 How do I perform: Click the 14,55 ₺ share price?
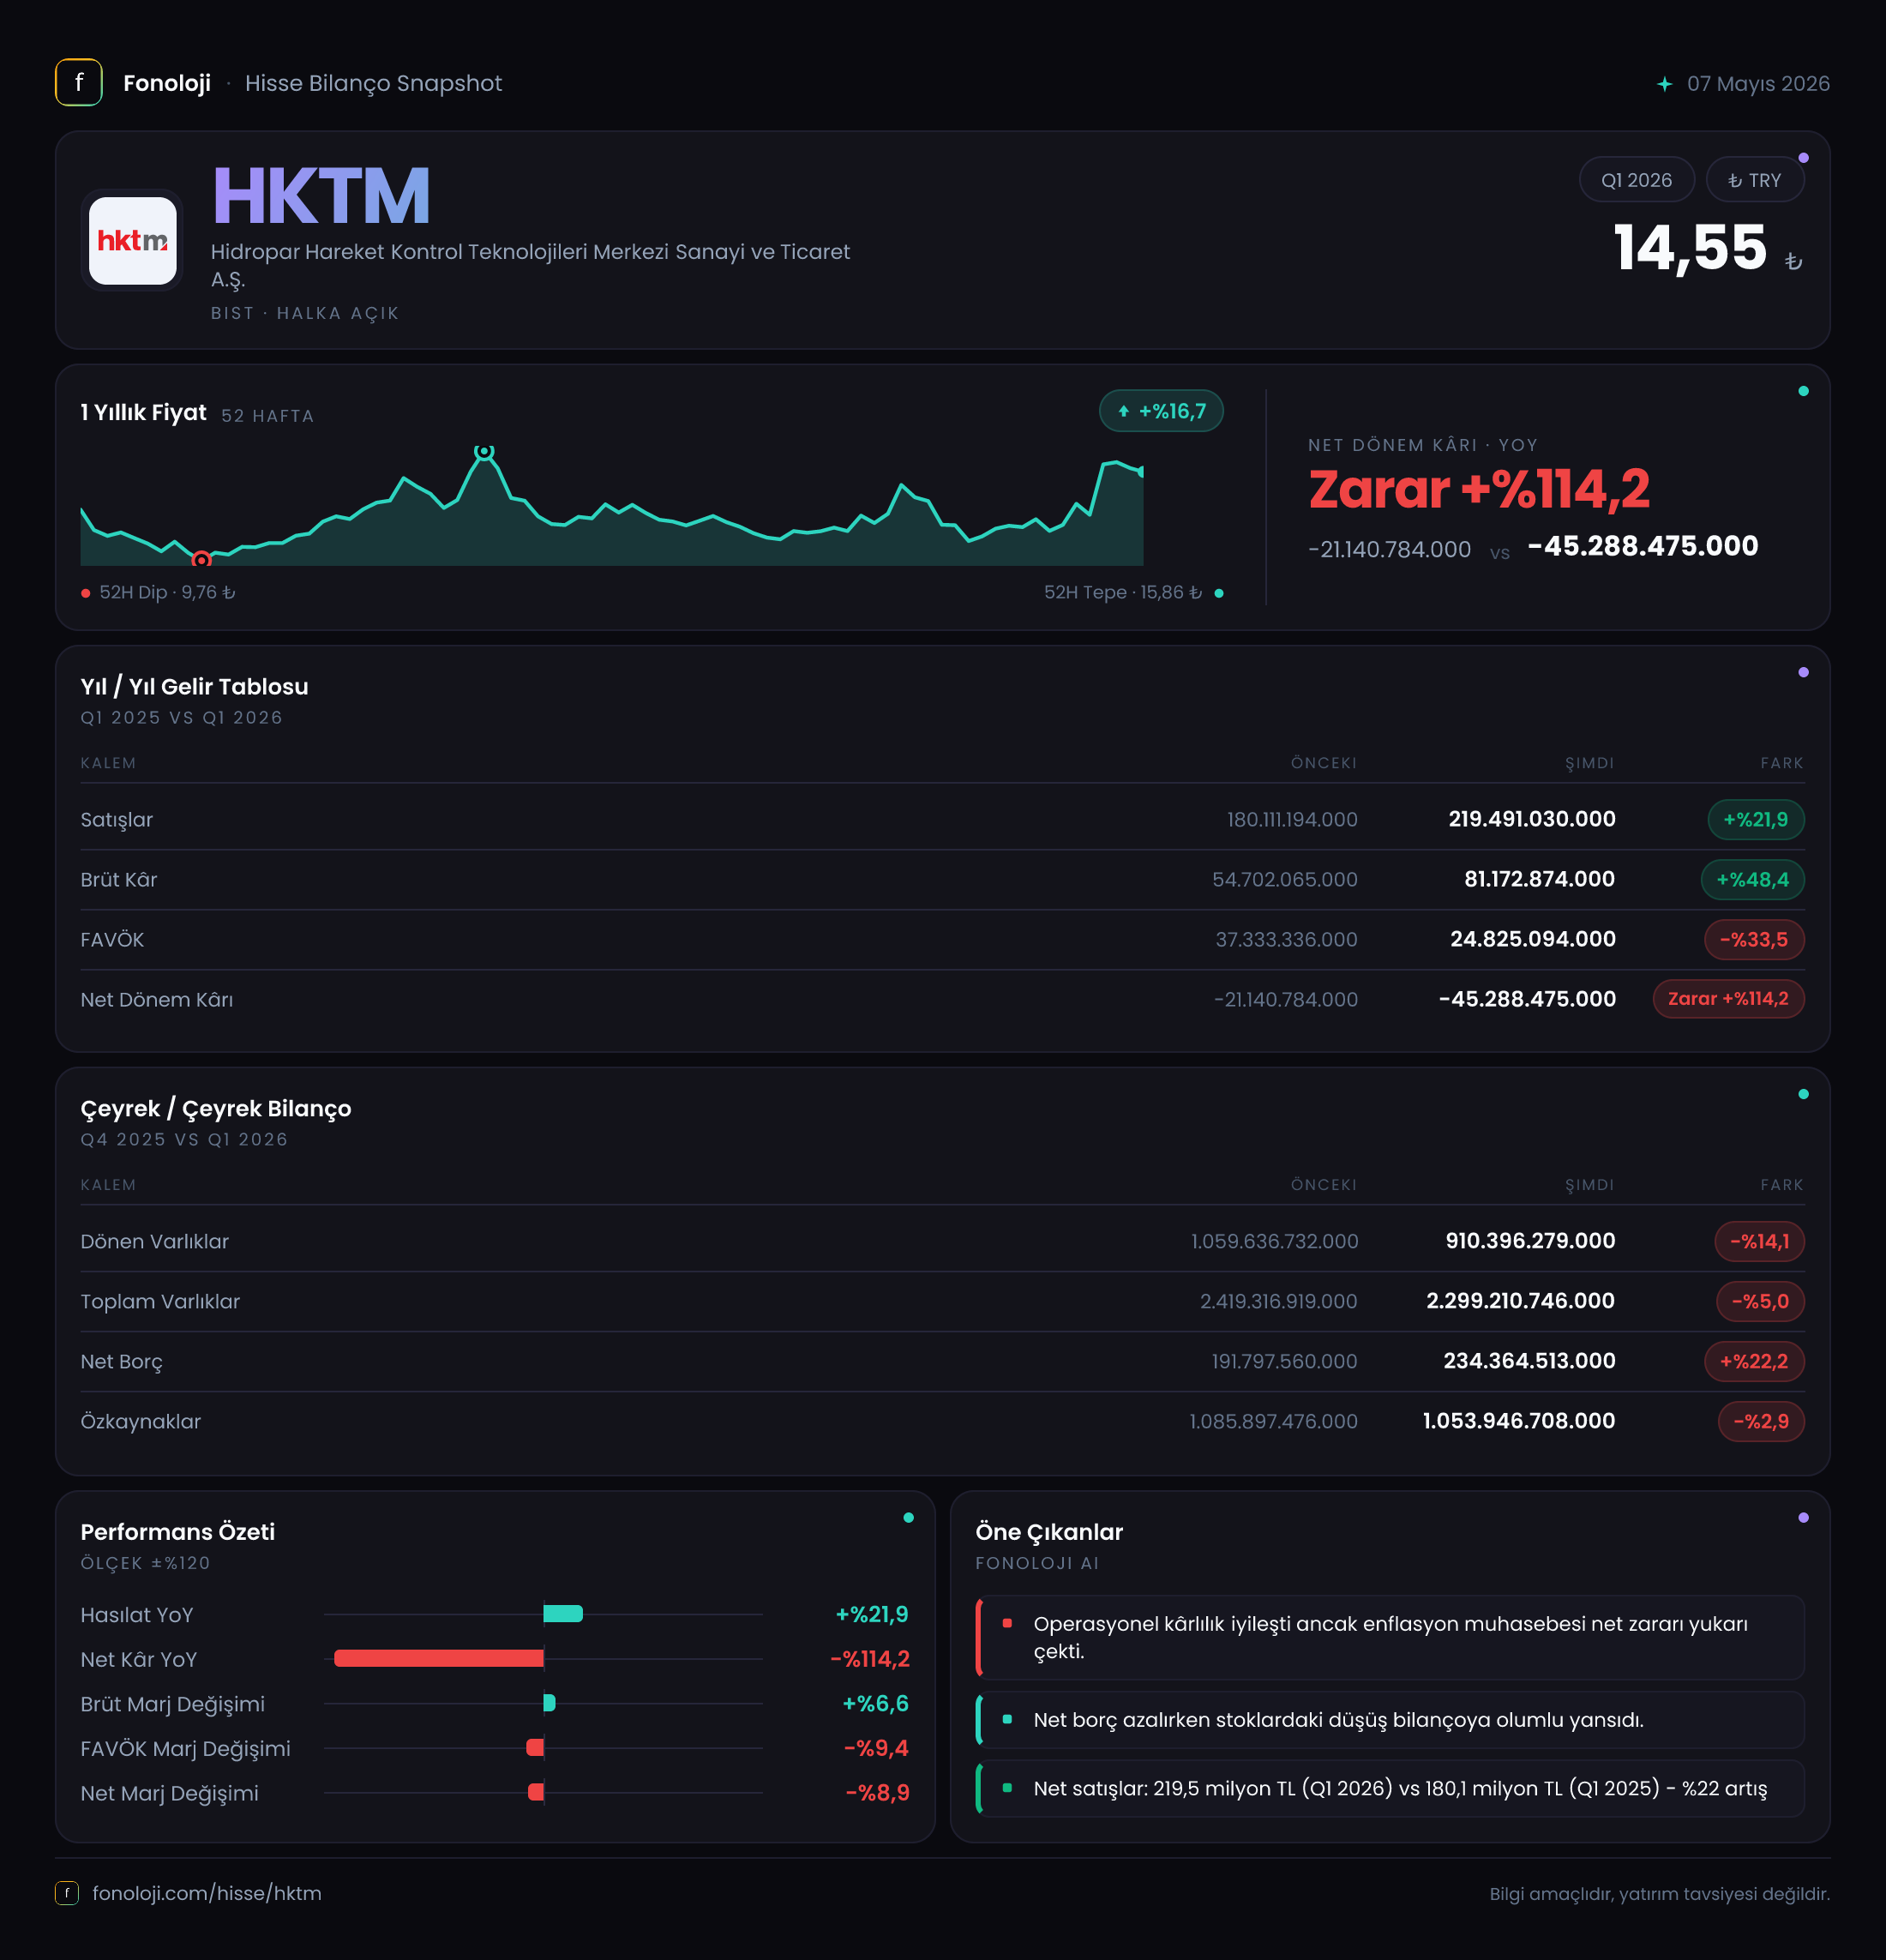click(x=1708, y=248)
